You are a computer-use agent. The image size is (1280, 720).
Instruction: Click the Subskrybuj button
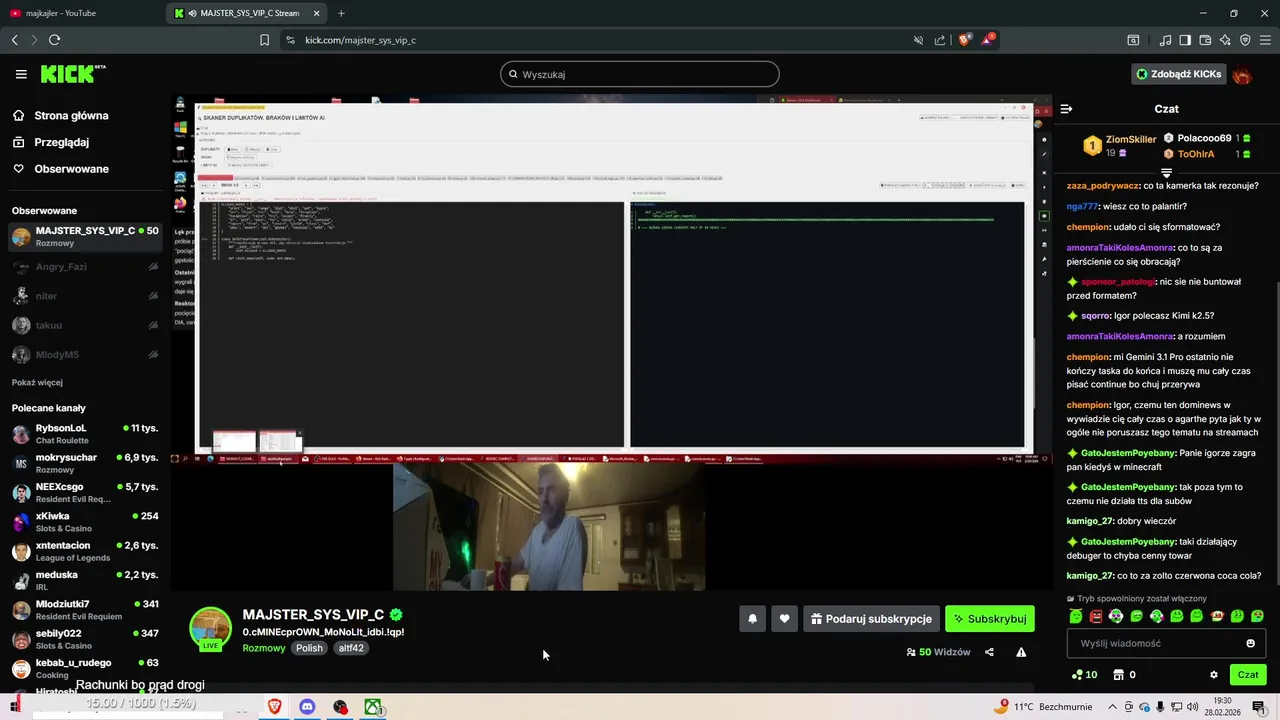point(990,619)
